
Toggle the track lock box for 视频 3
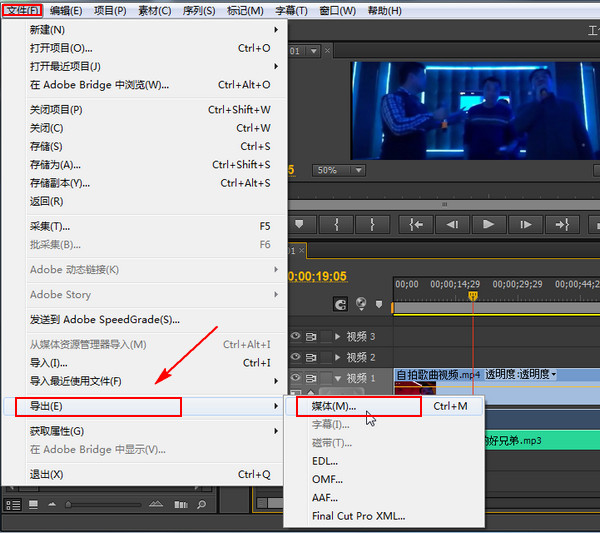326,337
